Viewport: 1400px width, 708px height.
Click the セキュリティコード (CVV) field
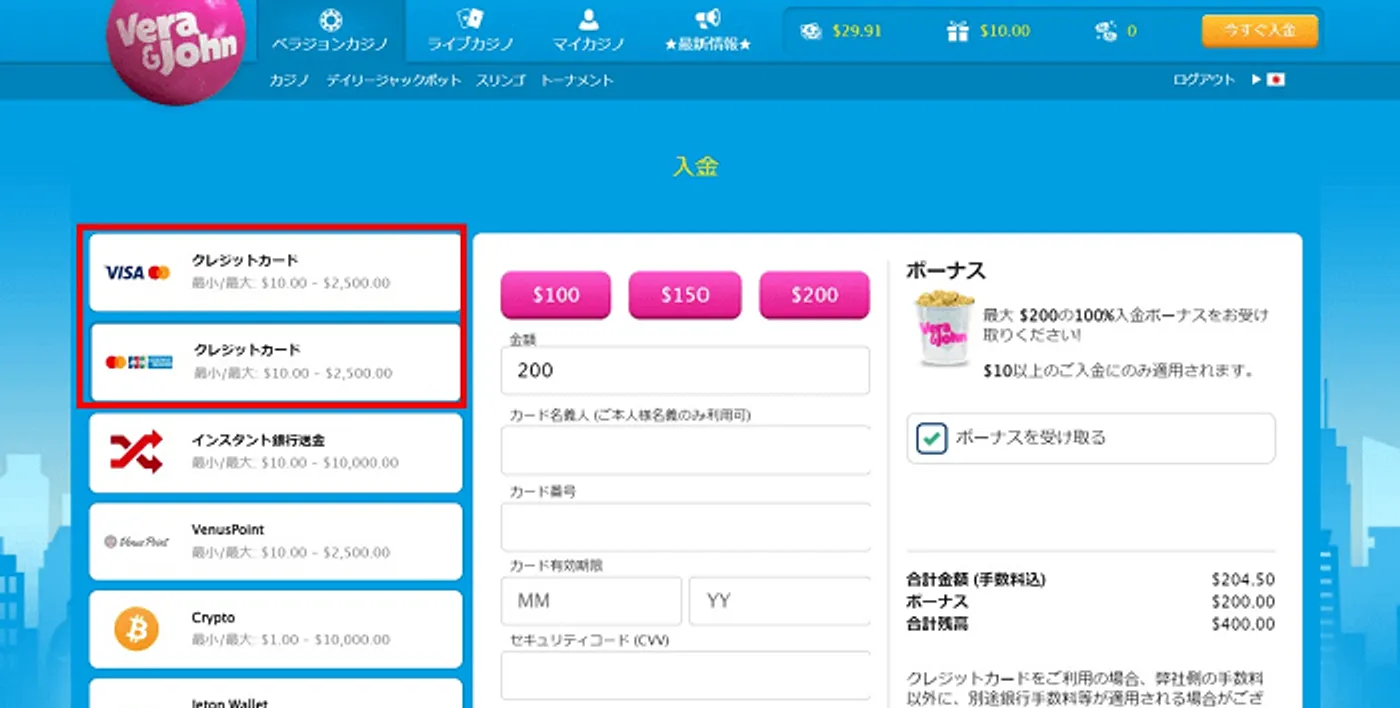click(x=685, y=676)
